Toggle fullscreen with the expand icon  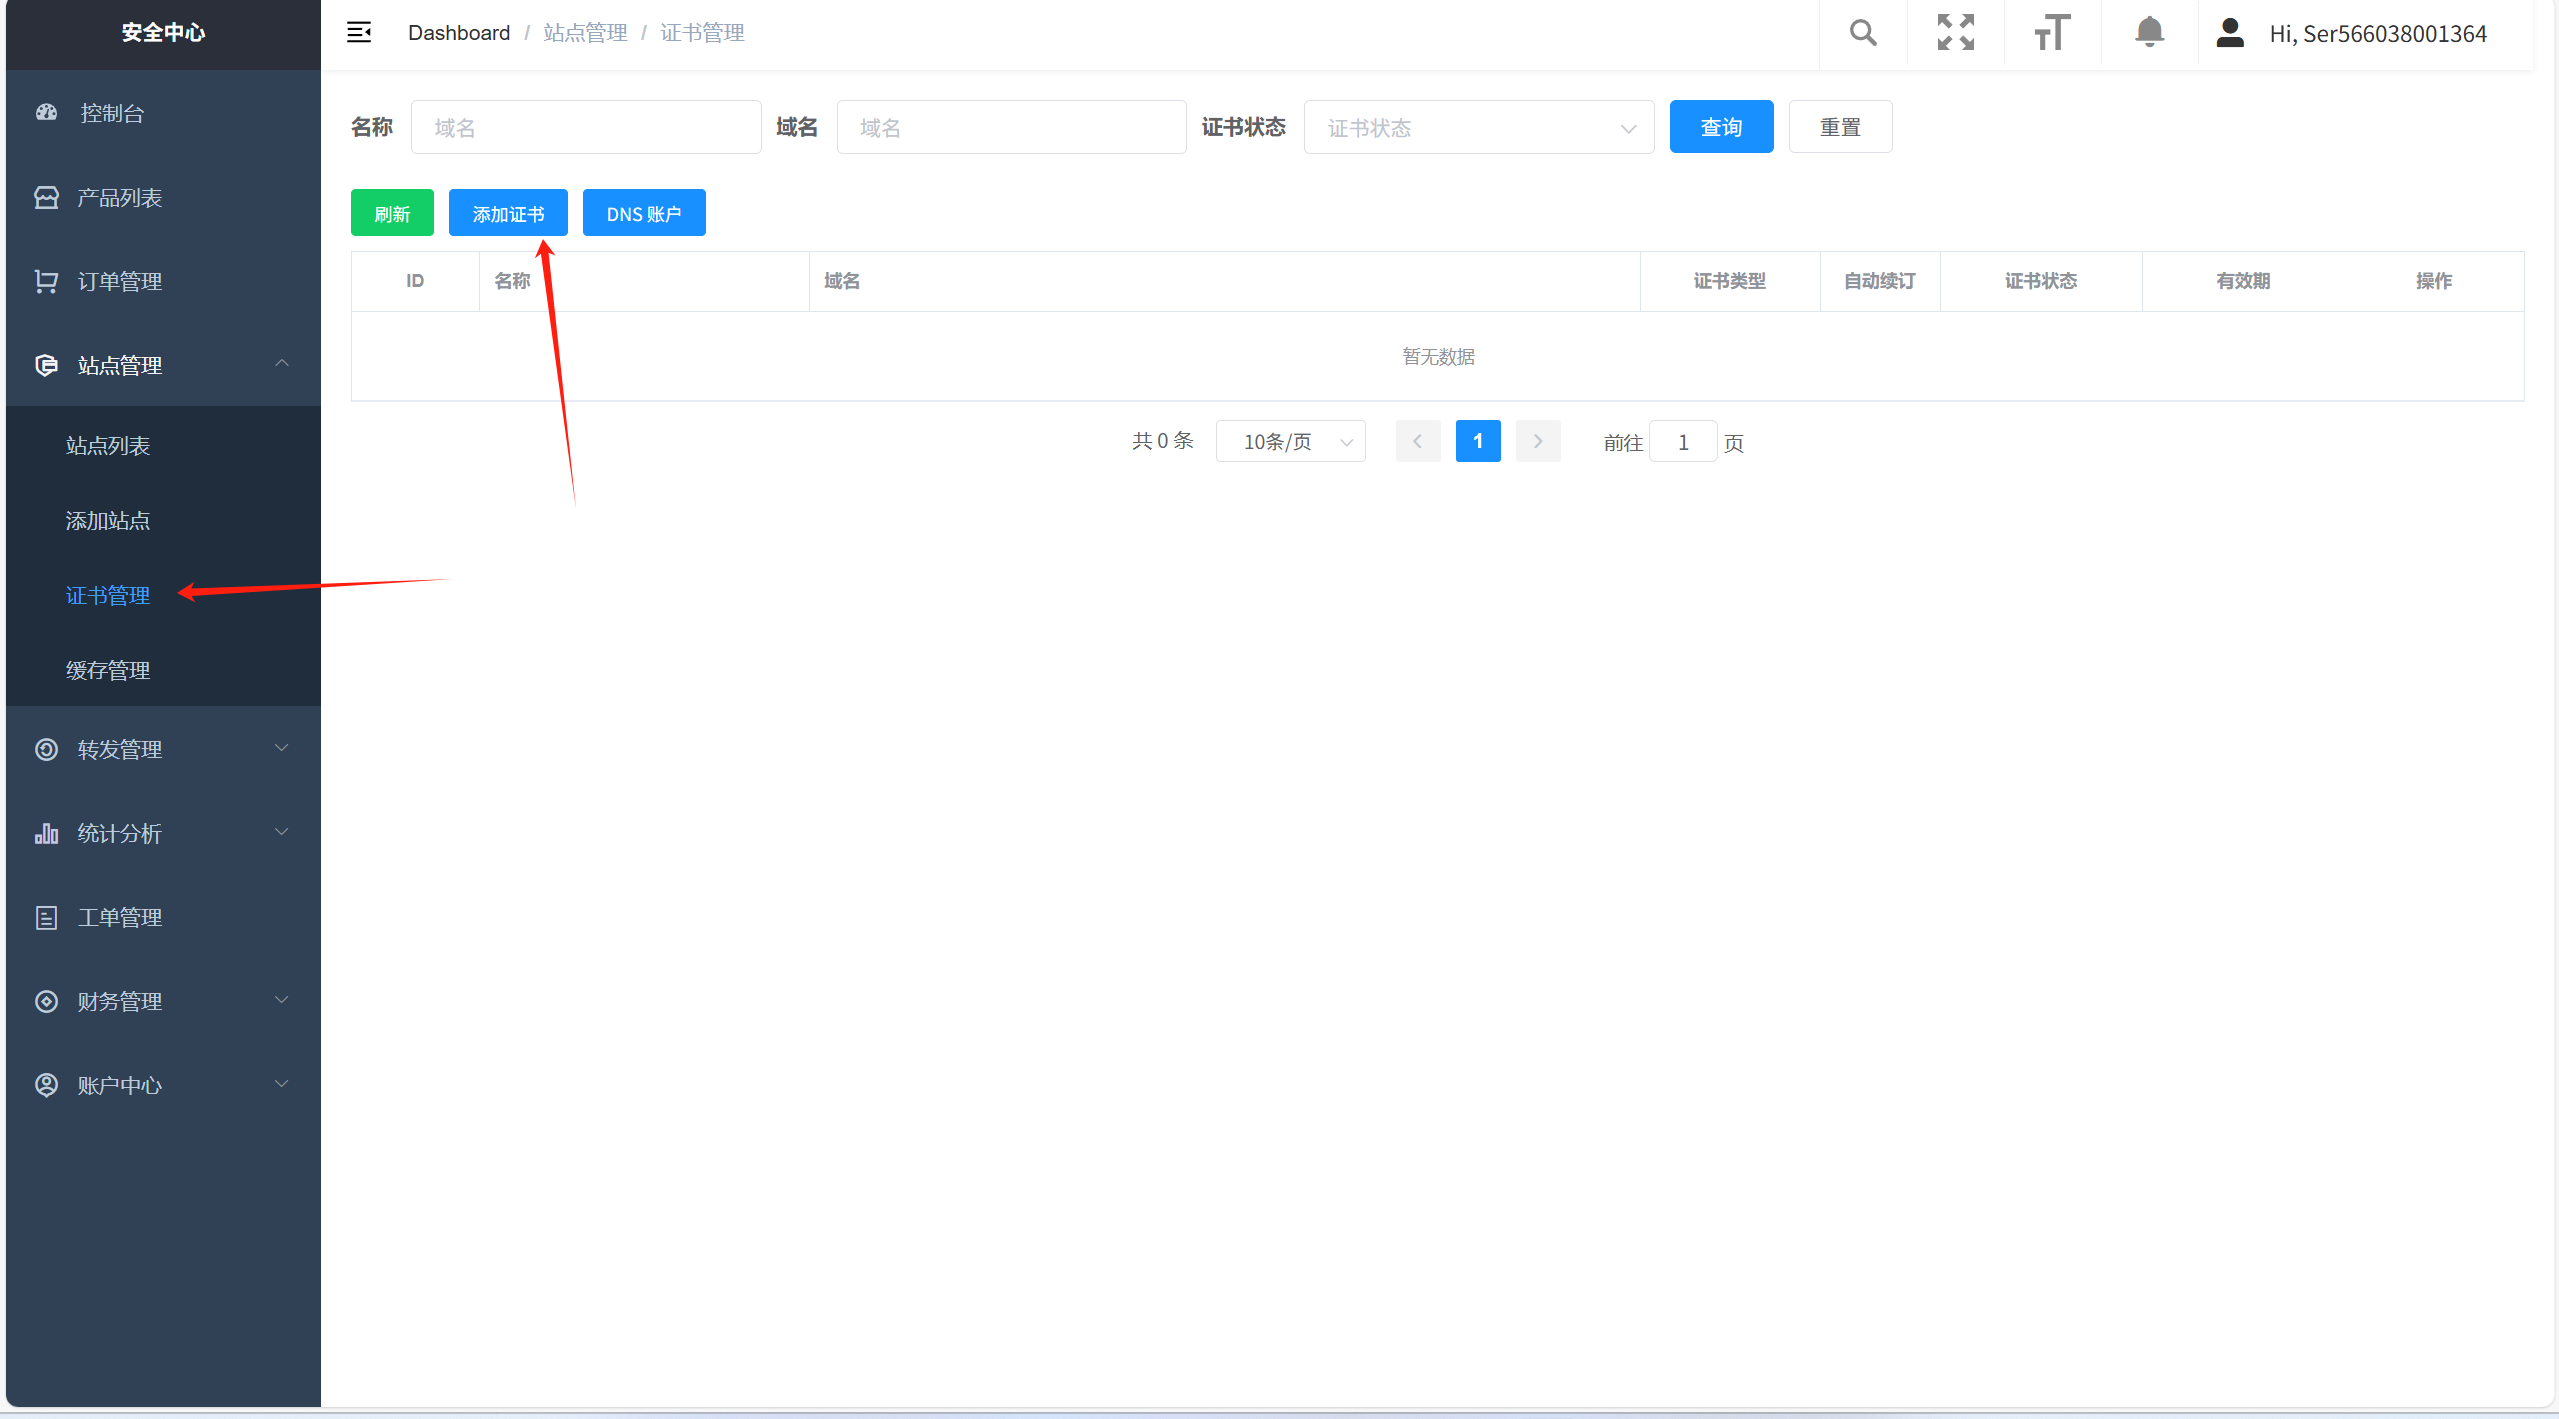point(1956,33)
